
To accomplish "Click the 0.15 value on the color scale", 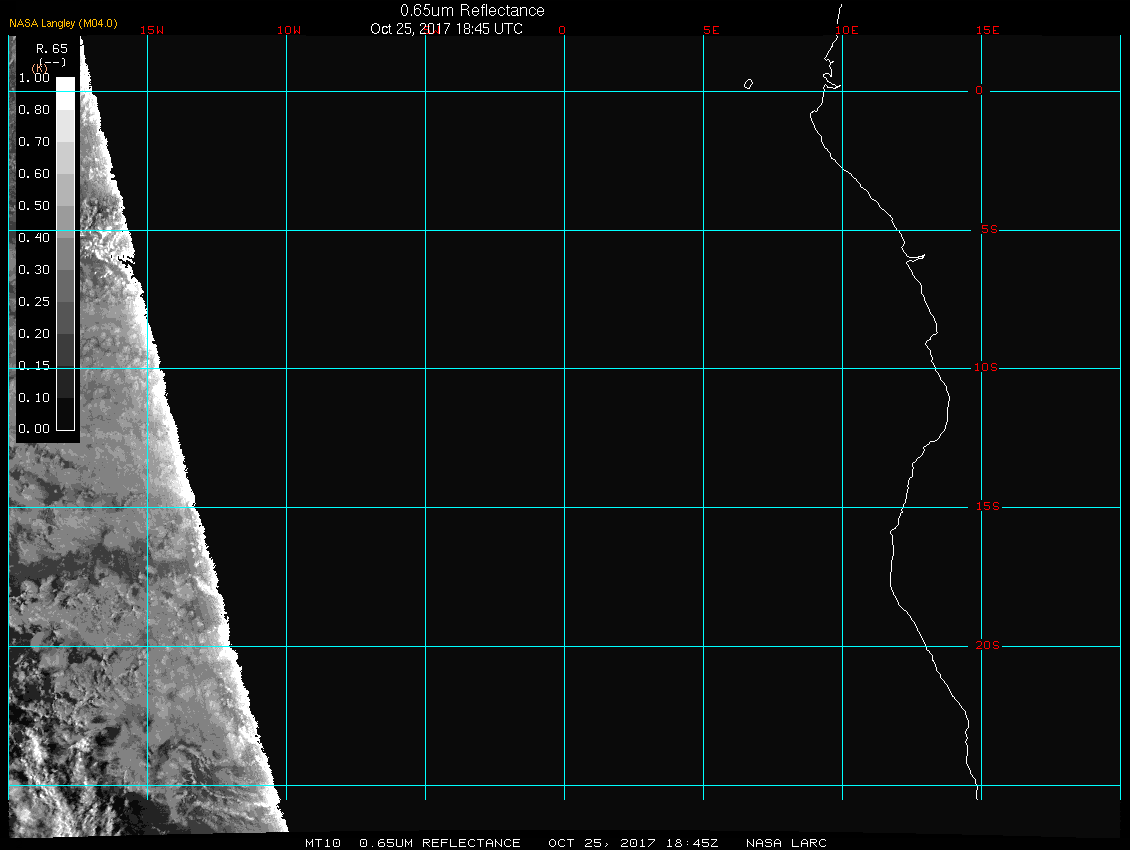I will (34, 366).
